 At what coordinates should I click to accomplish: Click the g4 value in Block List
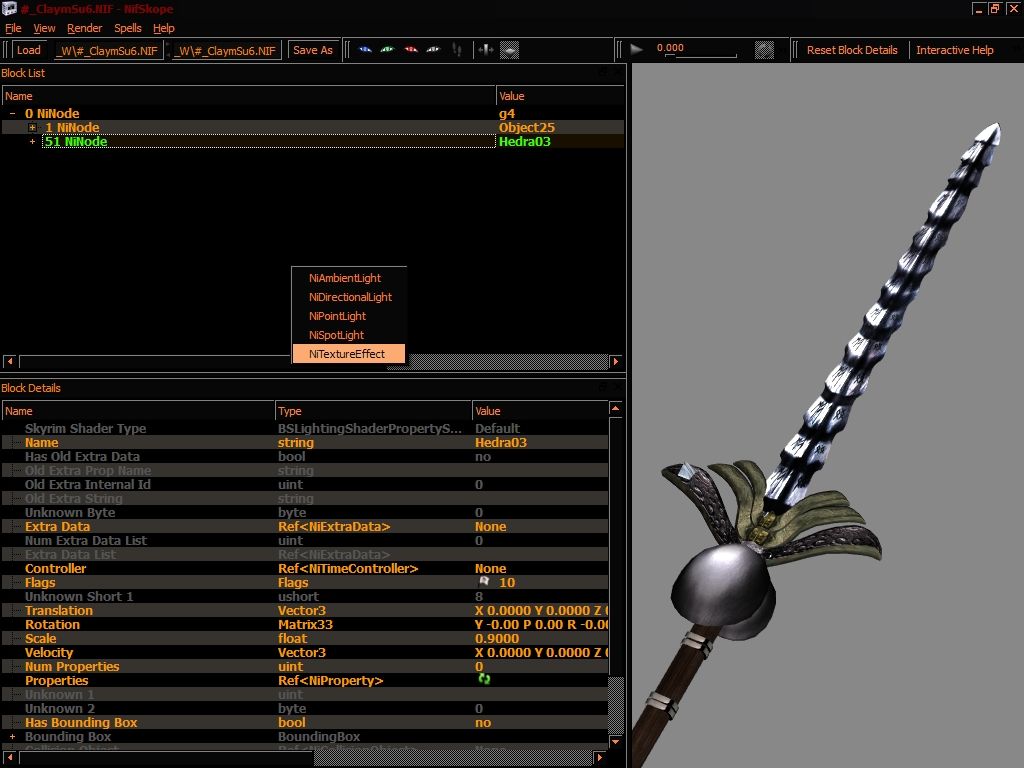[x=507, y=114]
